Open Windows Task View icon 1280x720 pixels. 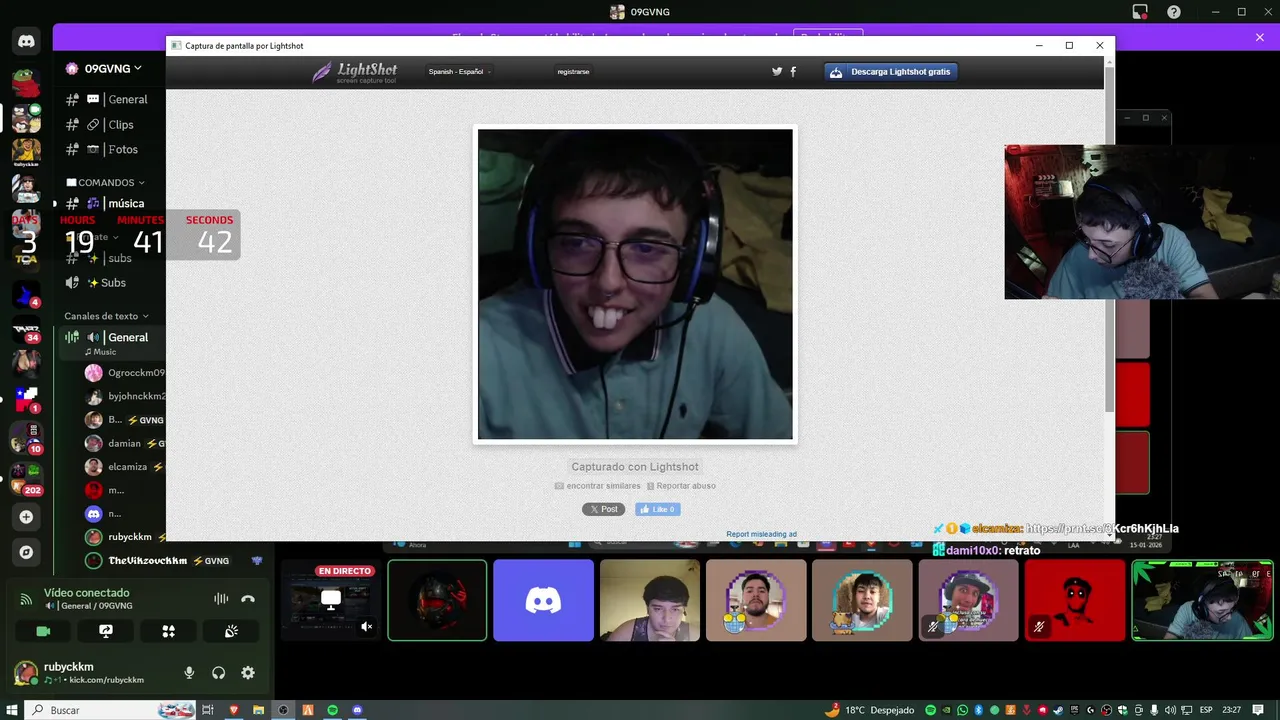point(208,710)
